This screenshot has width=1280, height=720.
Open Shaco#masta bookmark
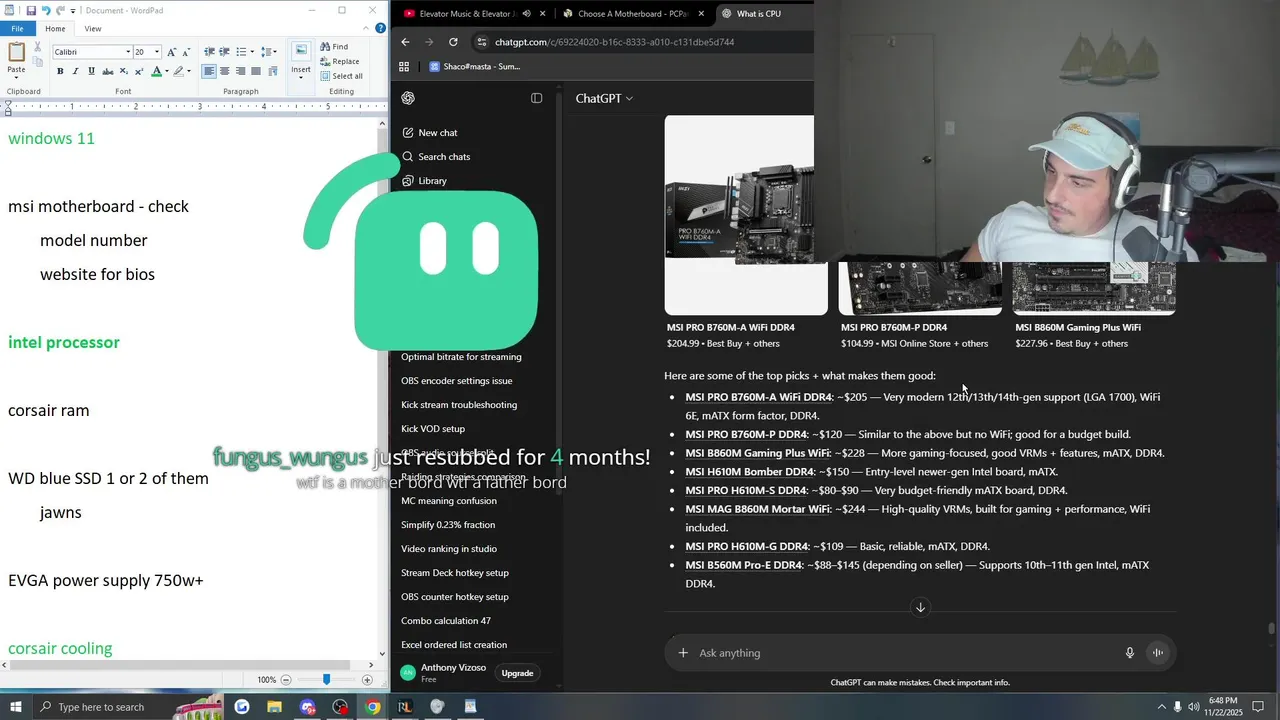pos(475,67)
